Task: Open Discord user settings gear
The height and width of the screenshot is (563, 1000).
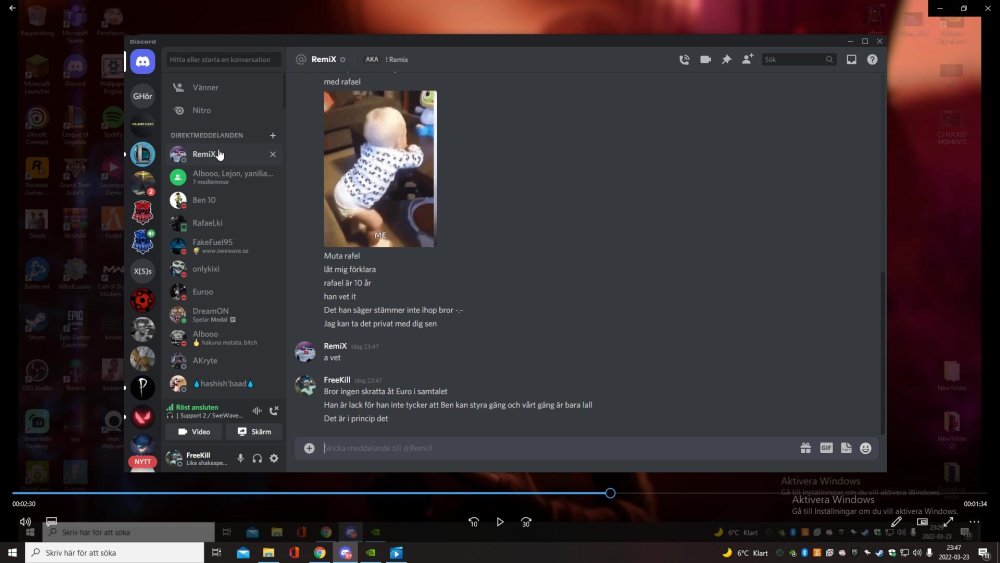Action: click(x=274, y=458)
